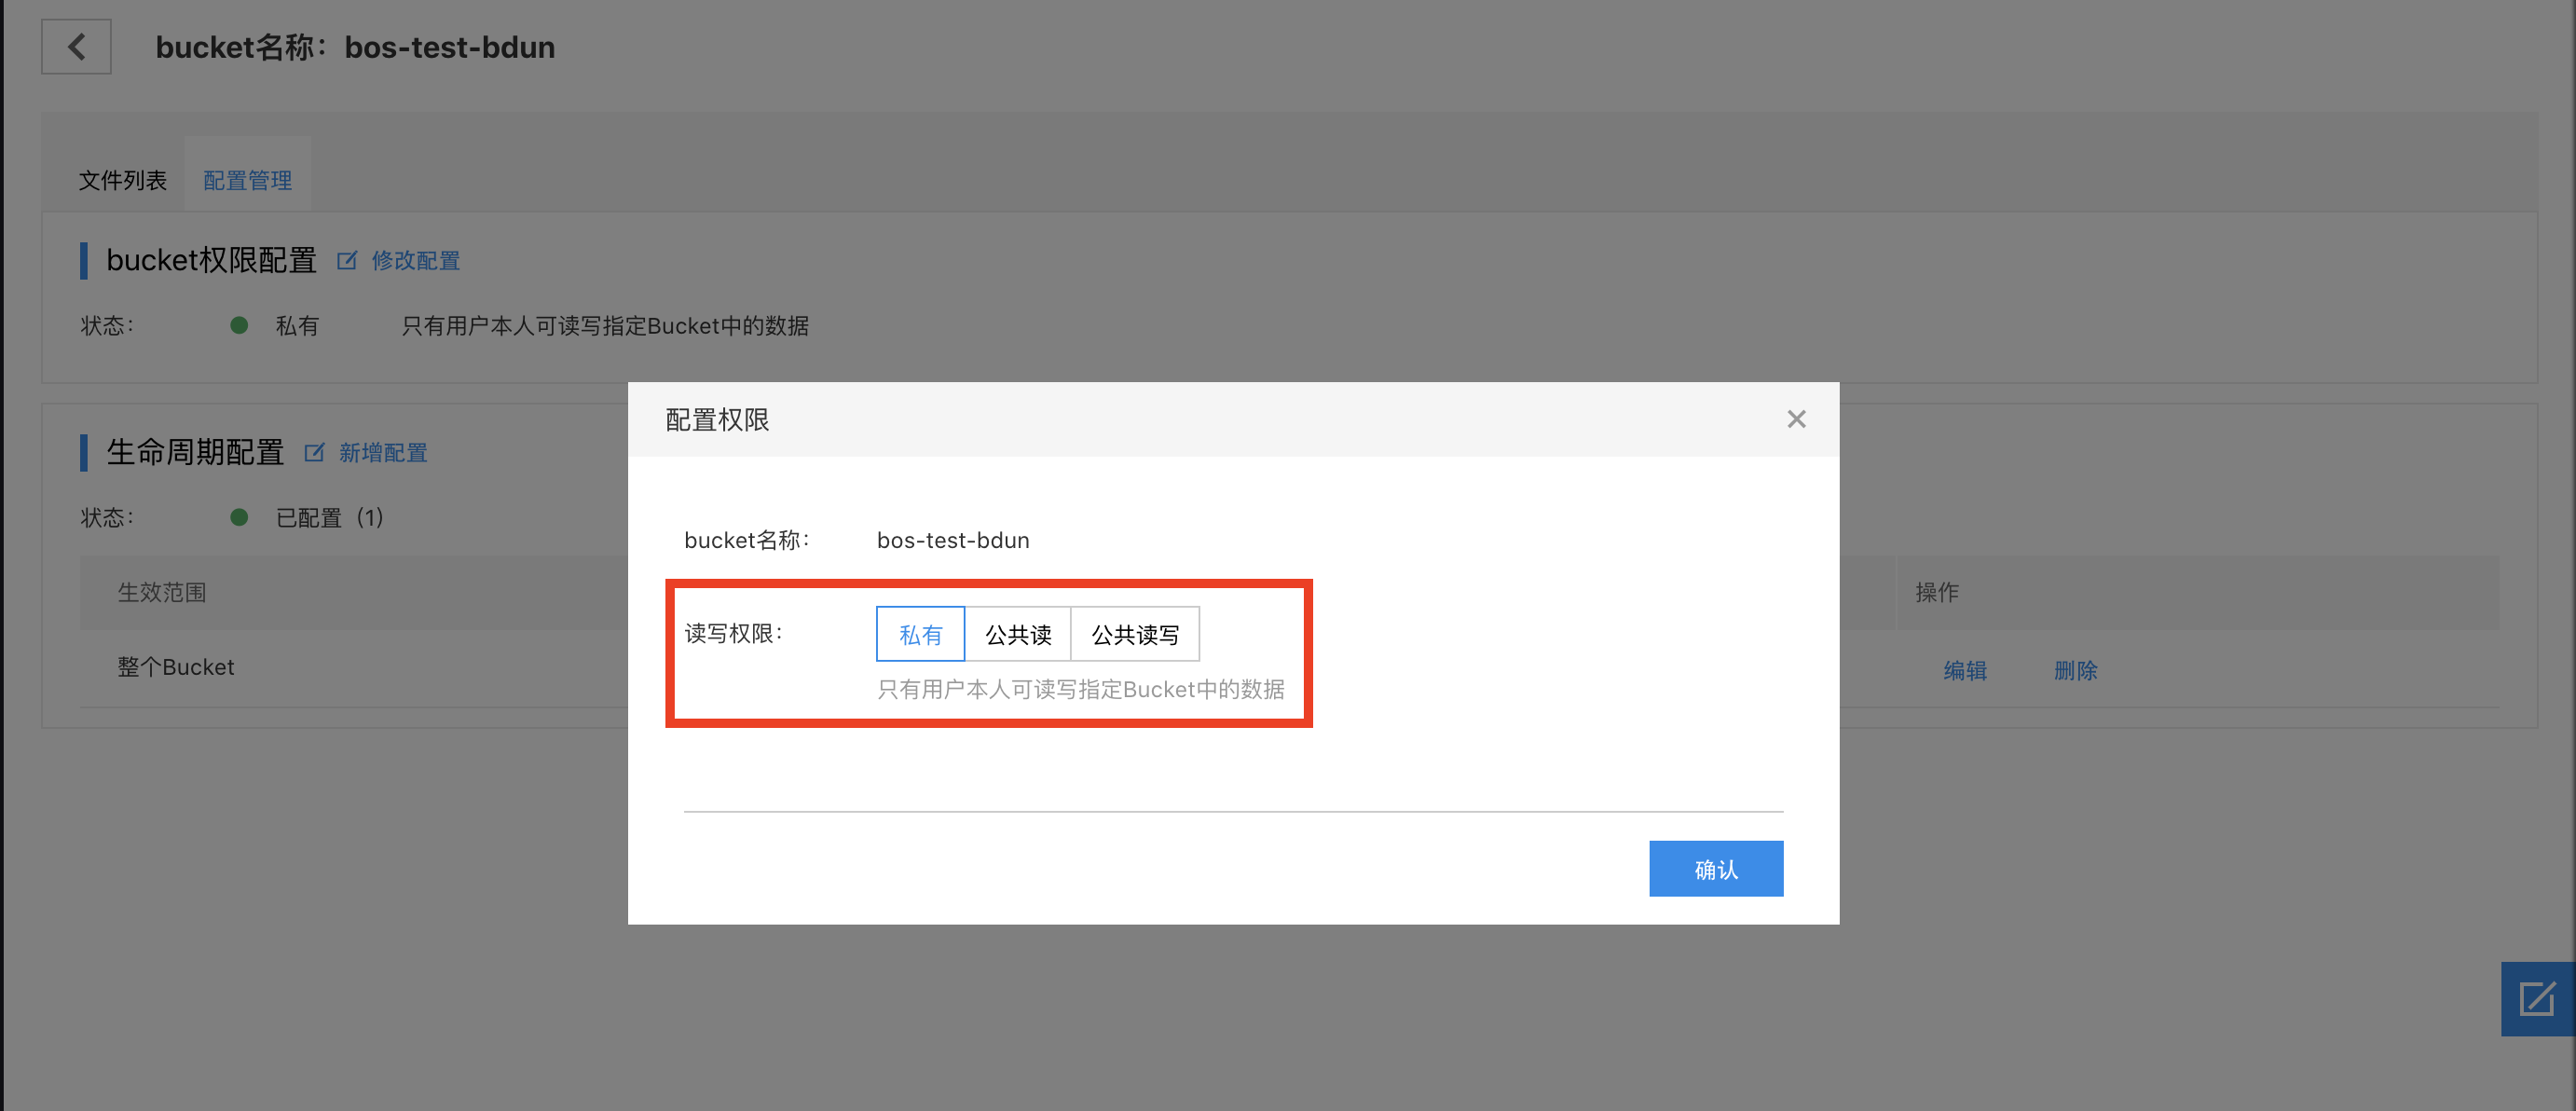Image resolution: width=2576 pixels, height=1111 pixels.
Task: Click the floating edit feedback icon
Action: point(2537,998)
